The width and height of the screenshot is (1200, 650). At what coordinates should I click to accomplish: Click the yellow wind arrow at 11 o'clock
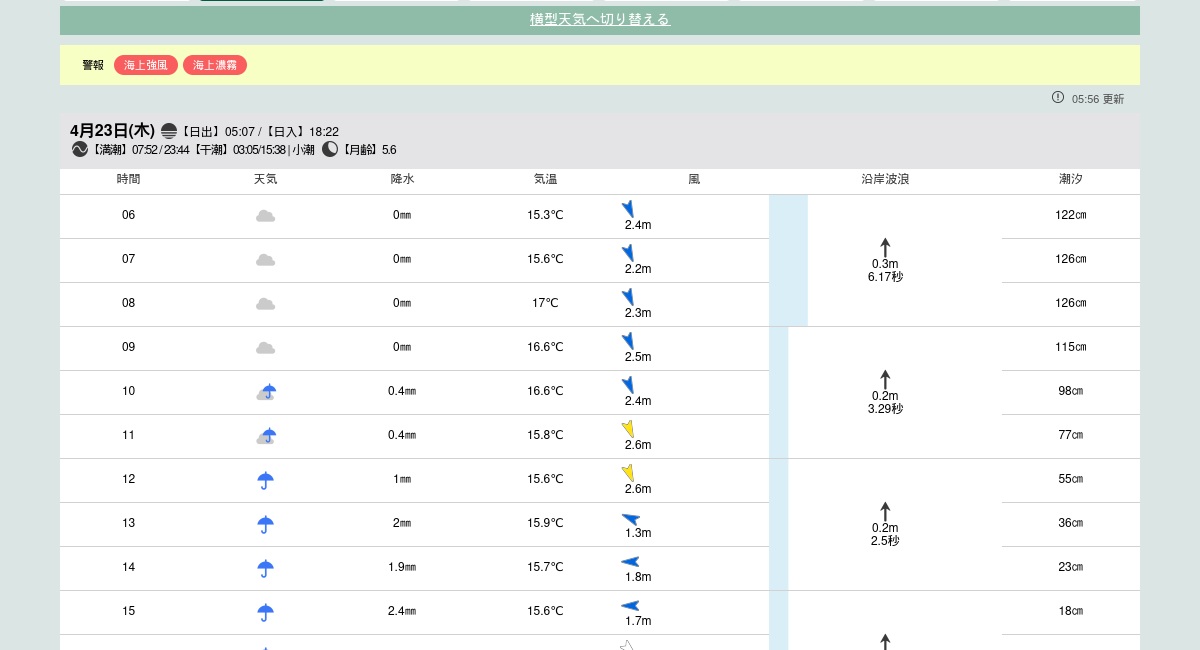pyautogui.click(x=628, y=429)
